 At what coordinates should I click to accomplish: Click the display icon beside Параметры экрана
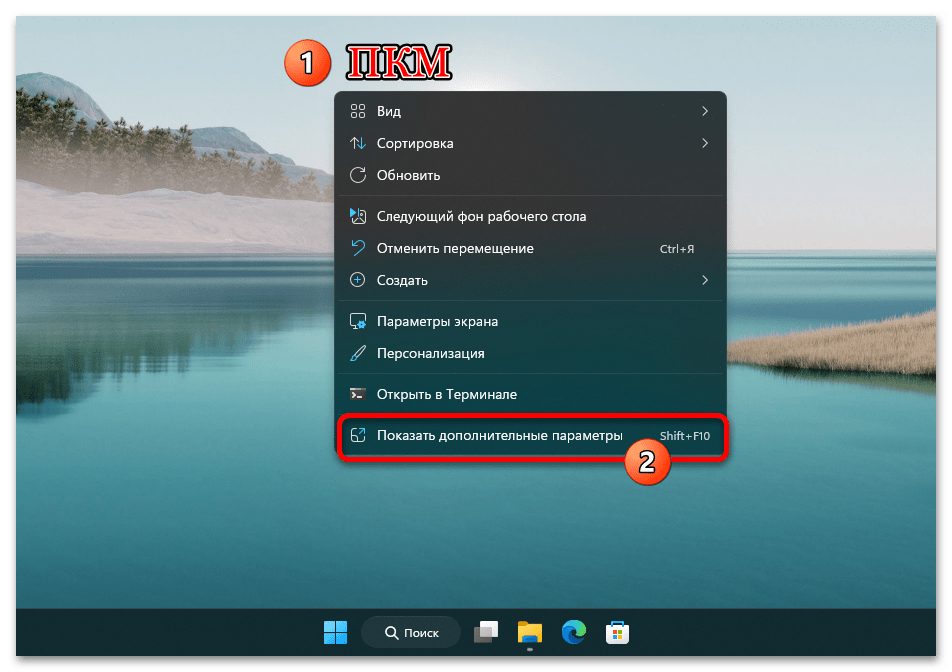pyautogui.click(x=357, y=321)
